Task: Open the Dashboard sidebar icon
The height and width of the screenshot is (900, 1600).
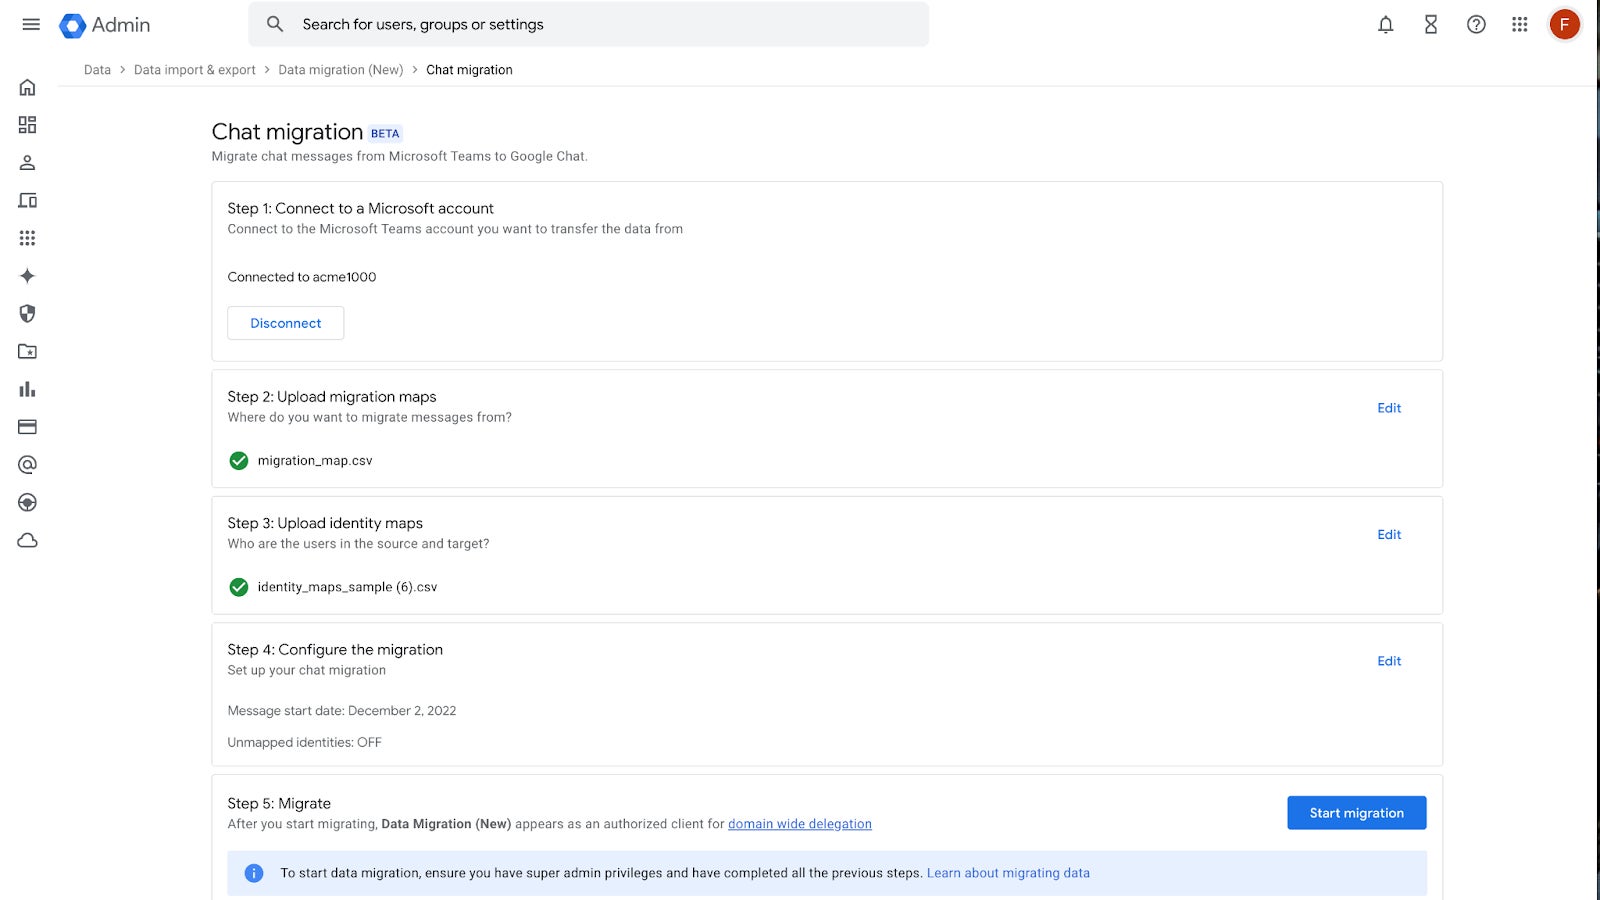Action: point(27,125)
